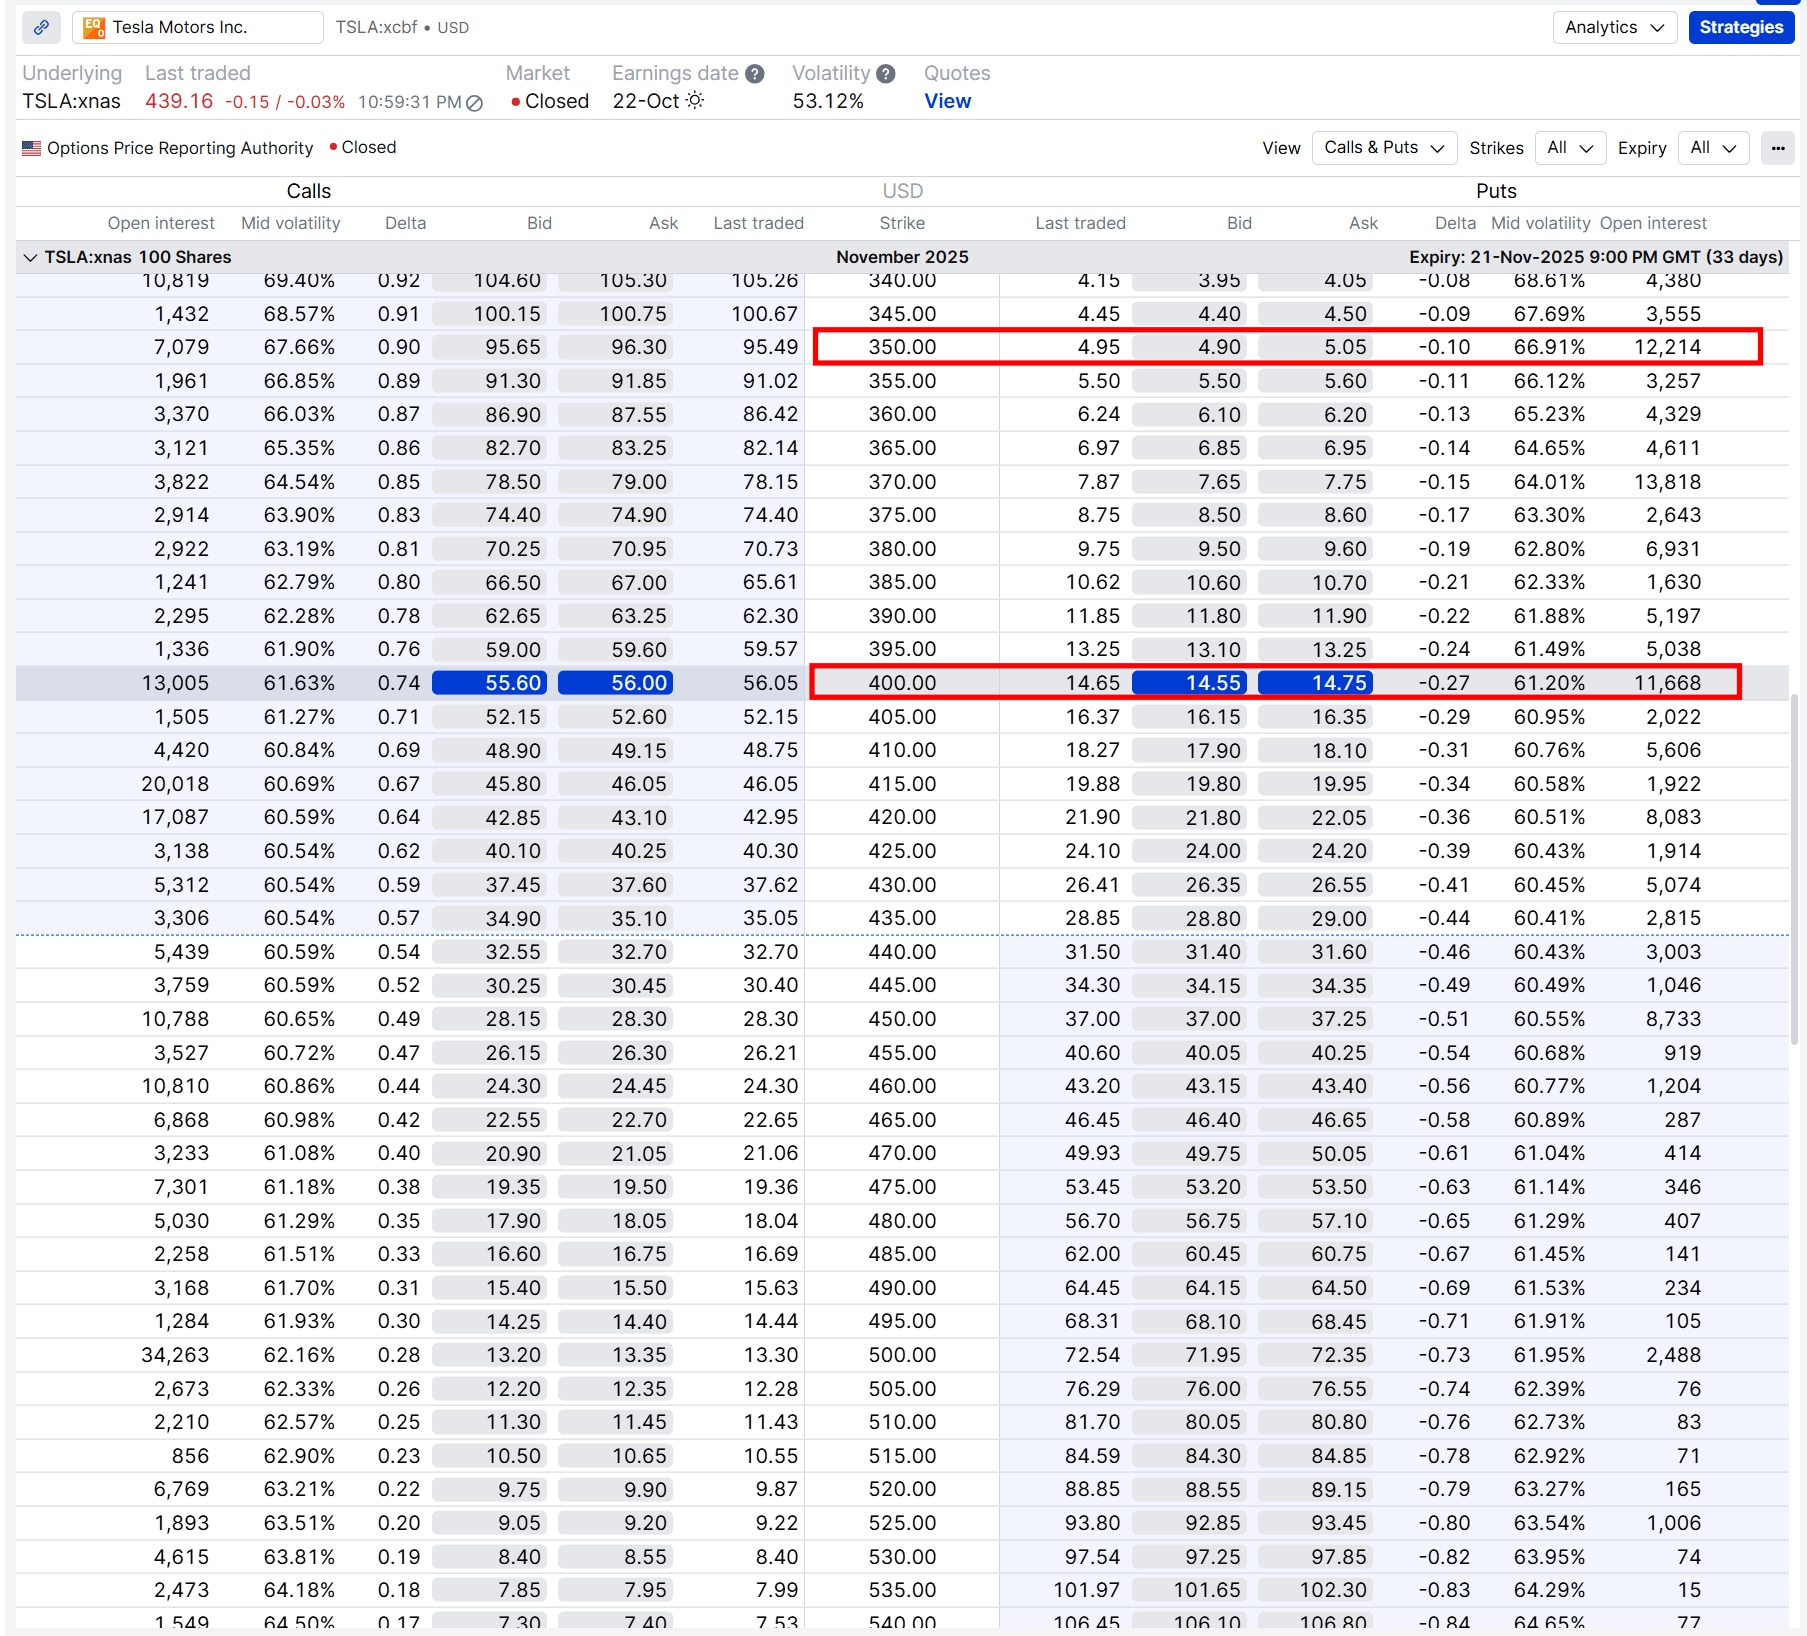1807x1636 pixels.
Task: Collapse the TSLA:xnas 100 Shares section
Action: pos(29,256)
